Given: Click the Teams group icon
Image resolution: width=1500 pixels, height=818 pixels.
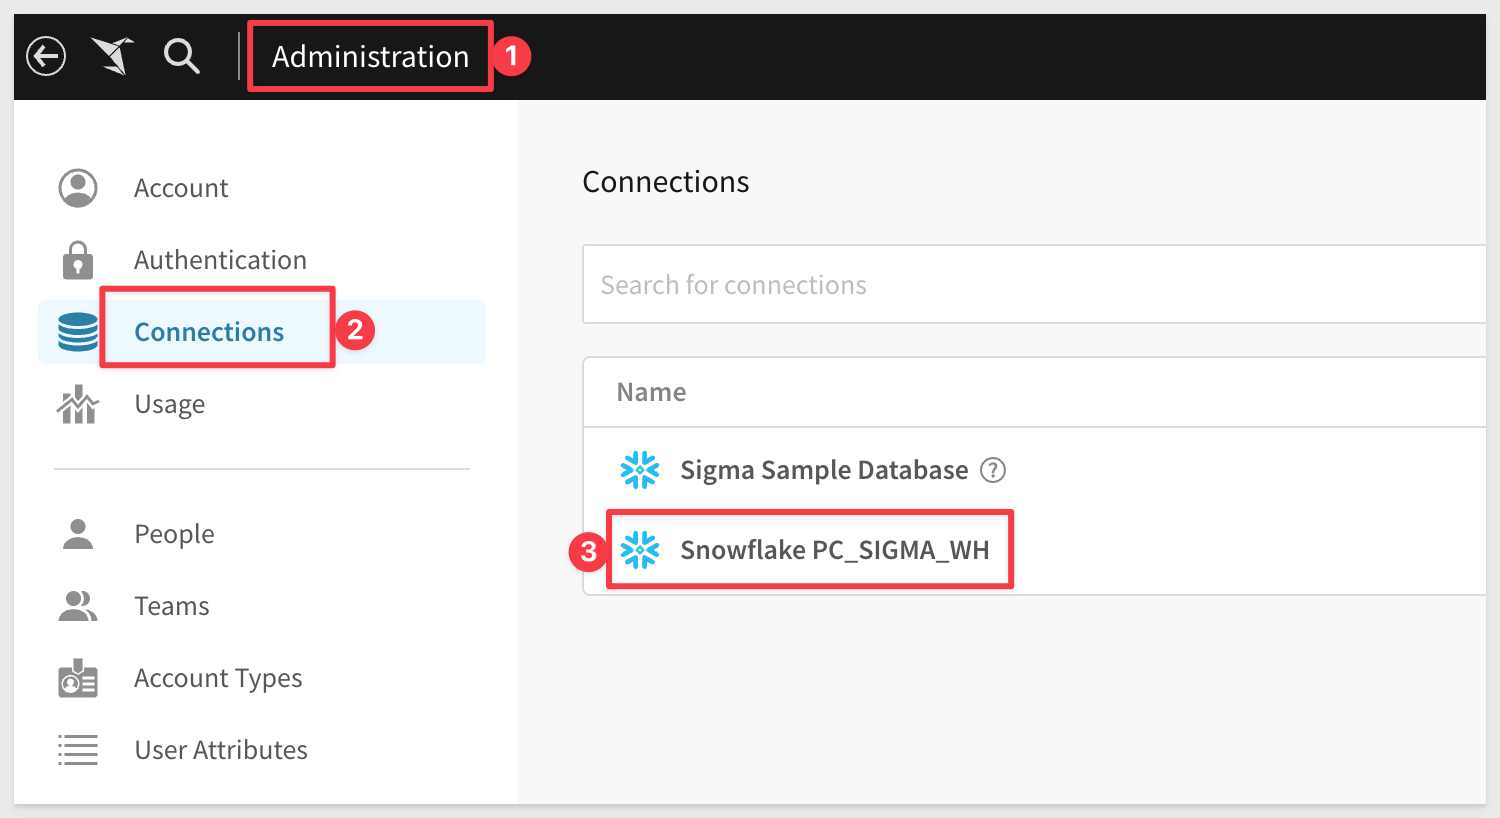Looking at the screenshot, I should coord(78,606).
